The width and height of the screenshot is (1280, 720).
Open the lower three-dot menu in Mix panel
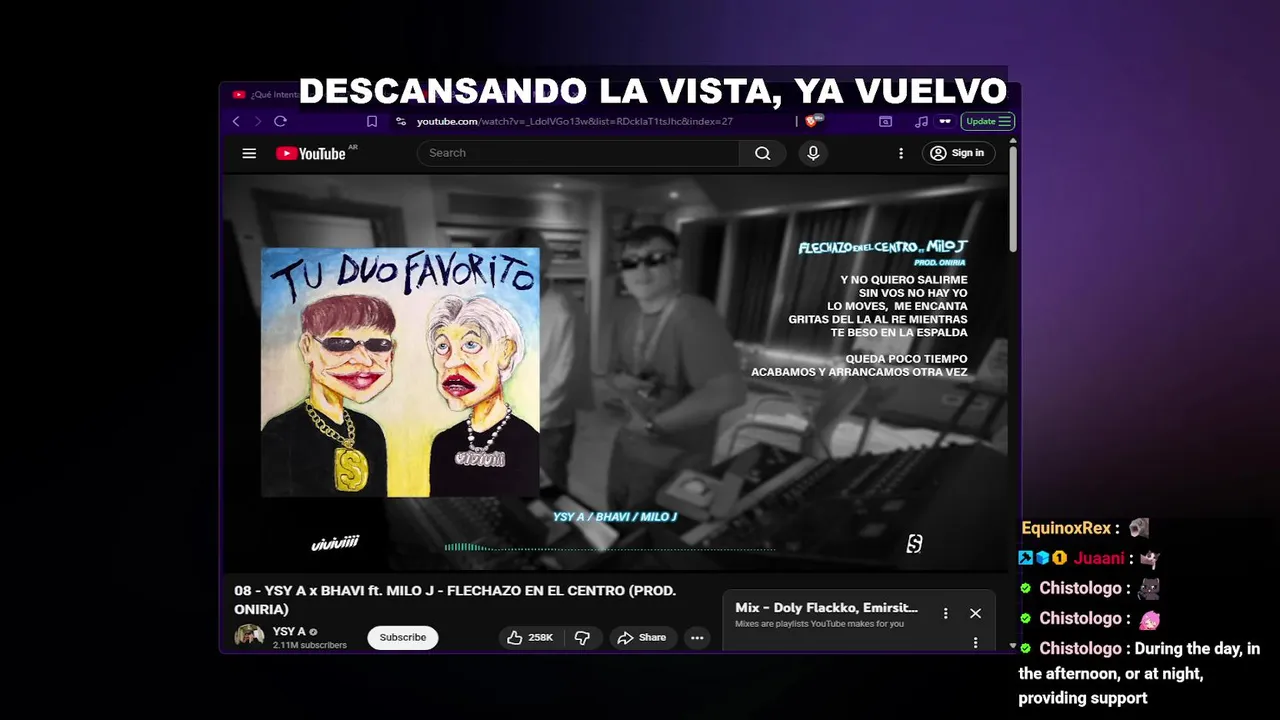(x=975, y=642)
